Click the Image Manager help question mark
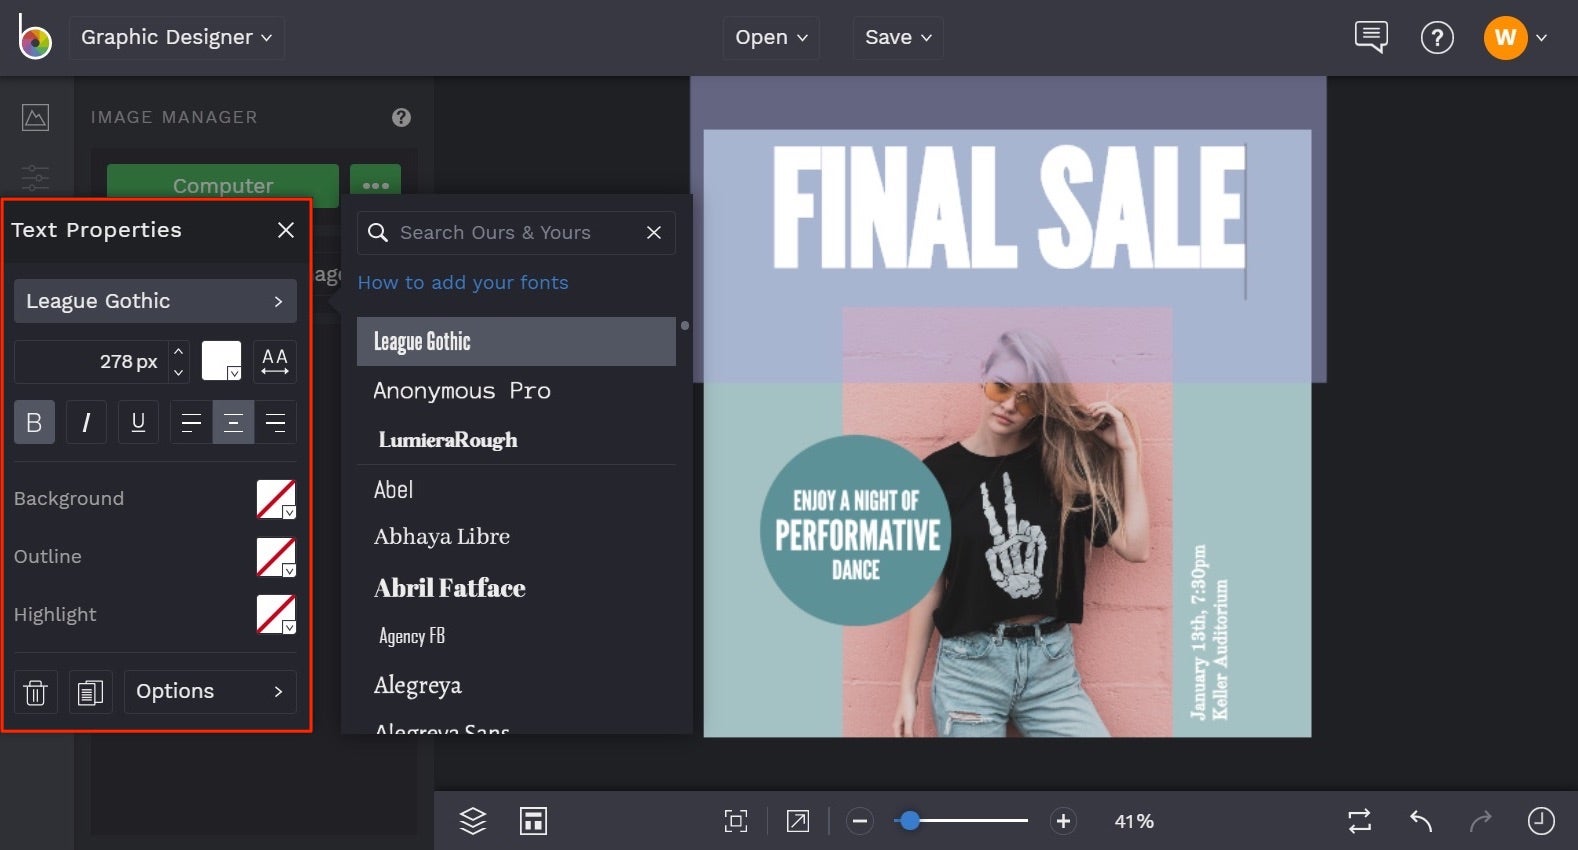The height and width of the screenshot is (850, 1578). click(401, 117)
